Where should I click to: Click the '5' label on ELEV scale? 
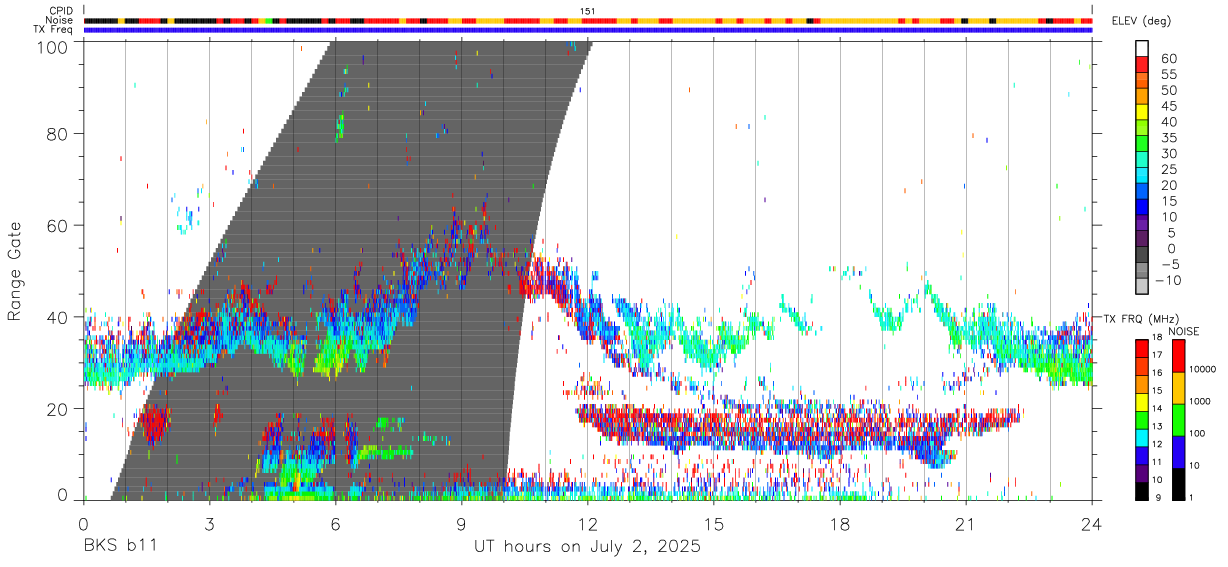point(1172,232)
